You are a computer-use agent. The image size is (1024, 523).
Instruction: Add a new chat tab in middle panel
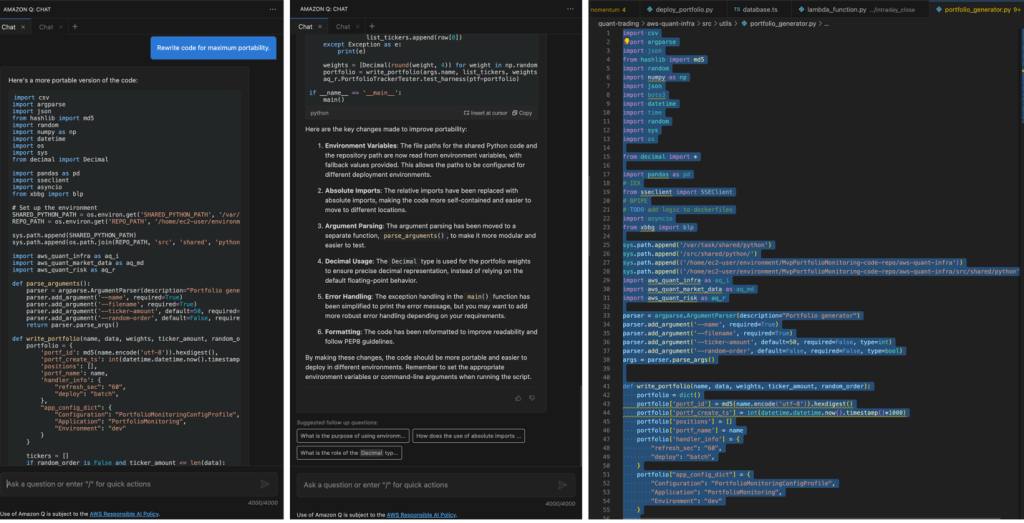click(372, 26)
